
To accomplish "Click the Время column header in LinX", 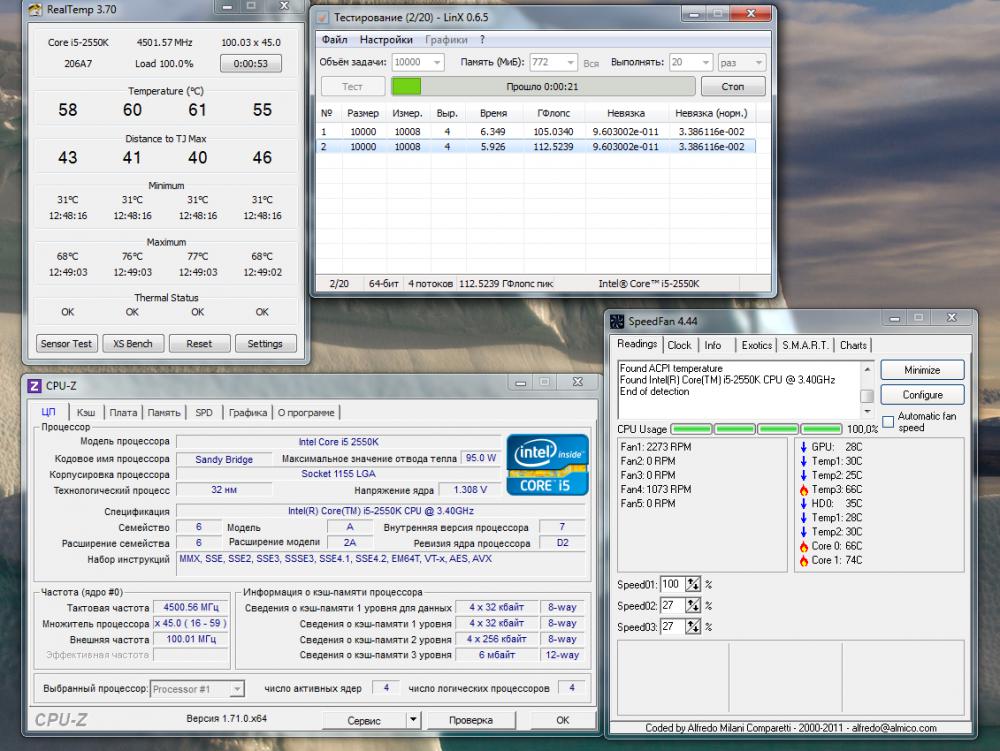I will (x=494, y=113).
